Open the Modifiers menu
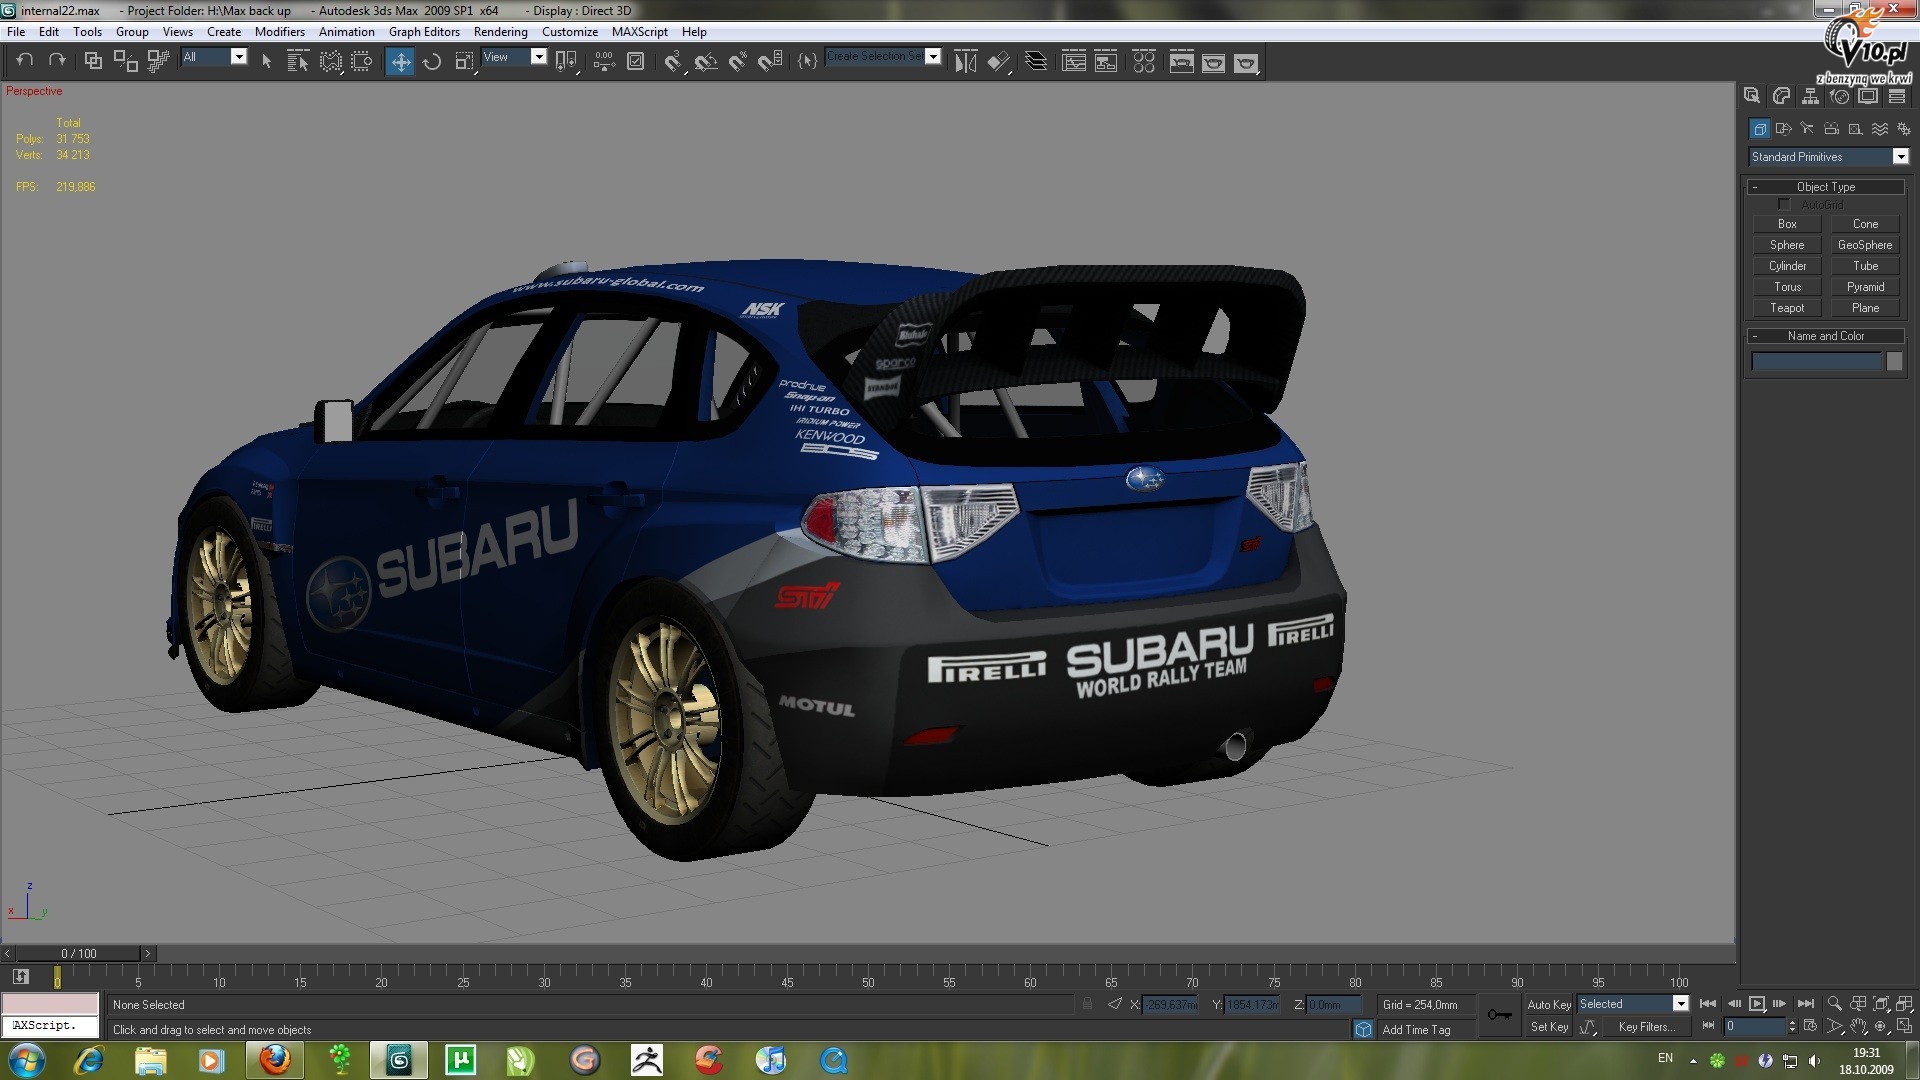 pos(279,32)
